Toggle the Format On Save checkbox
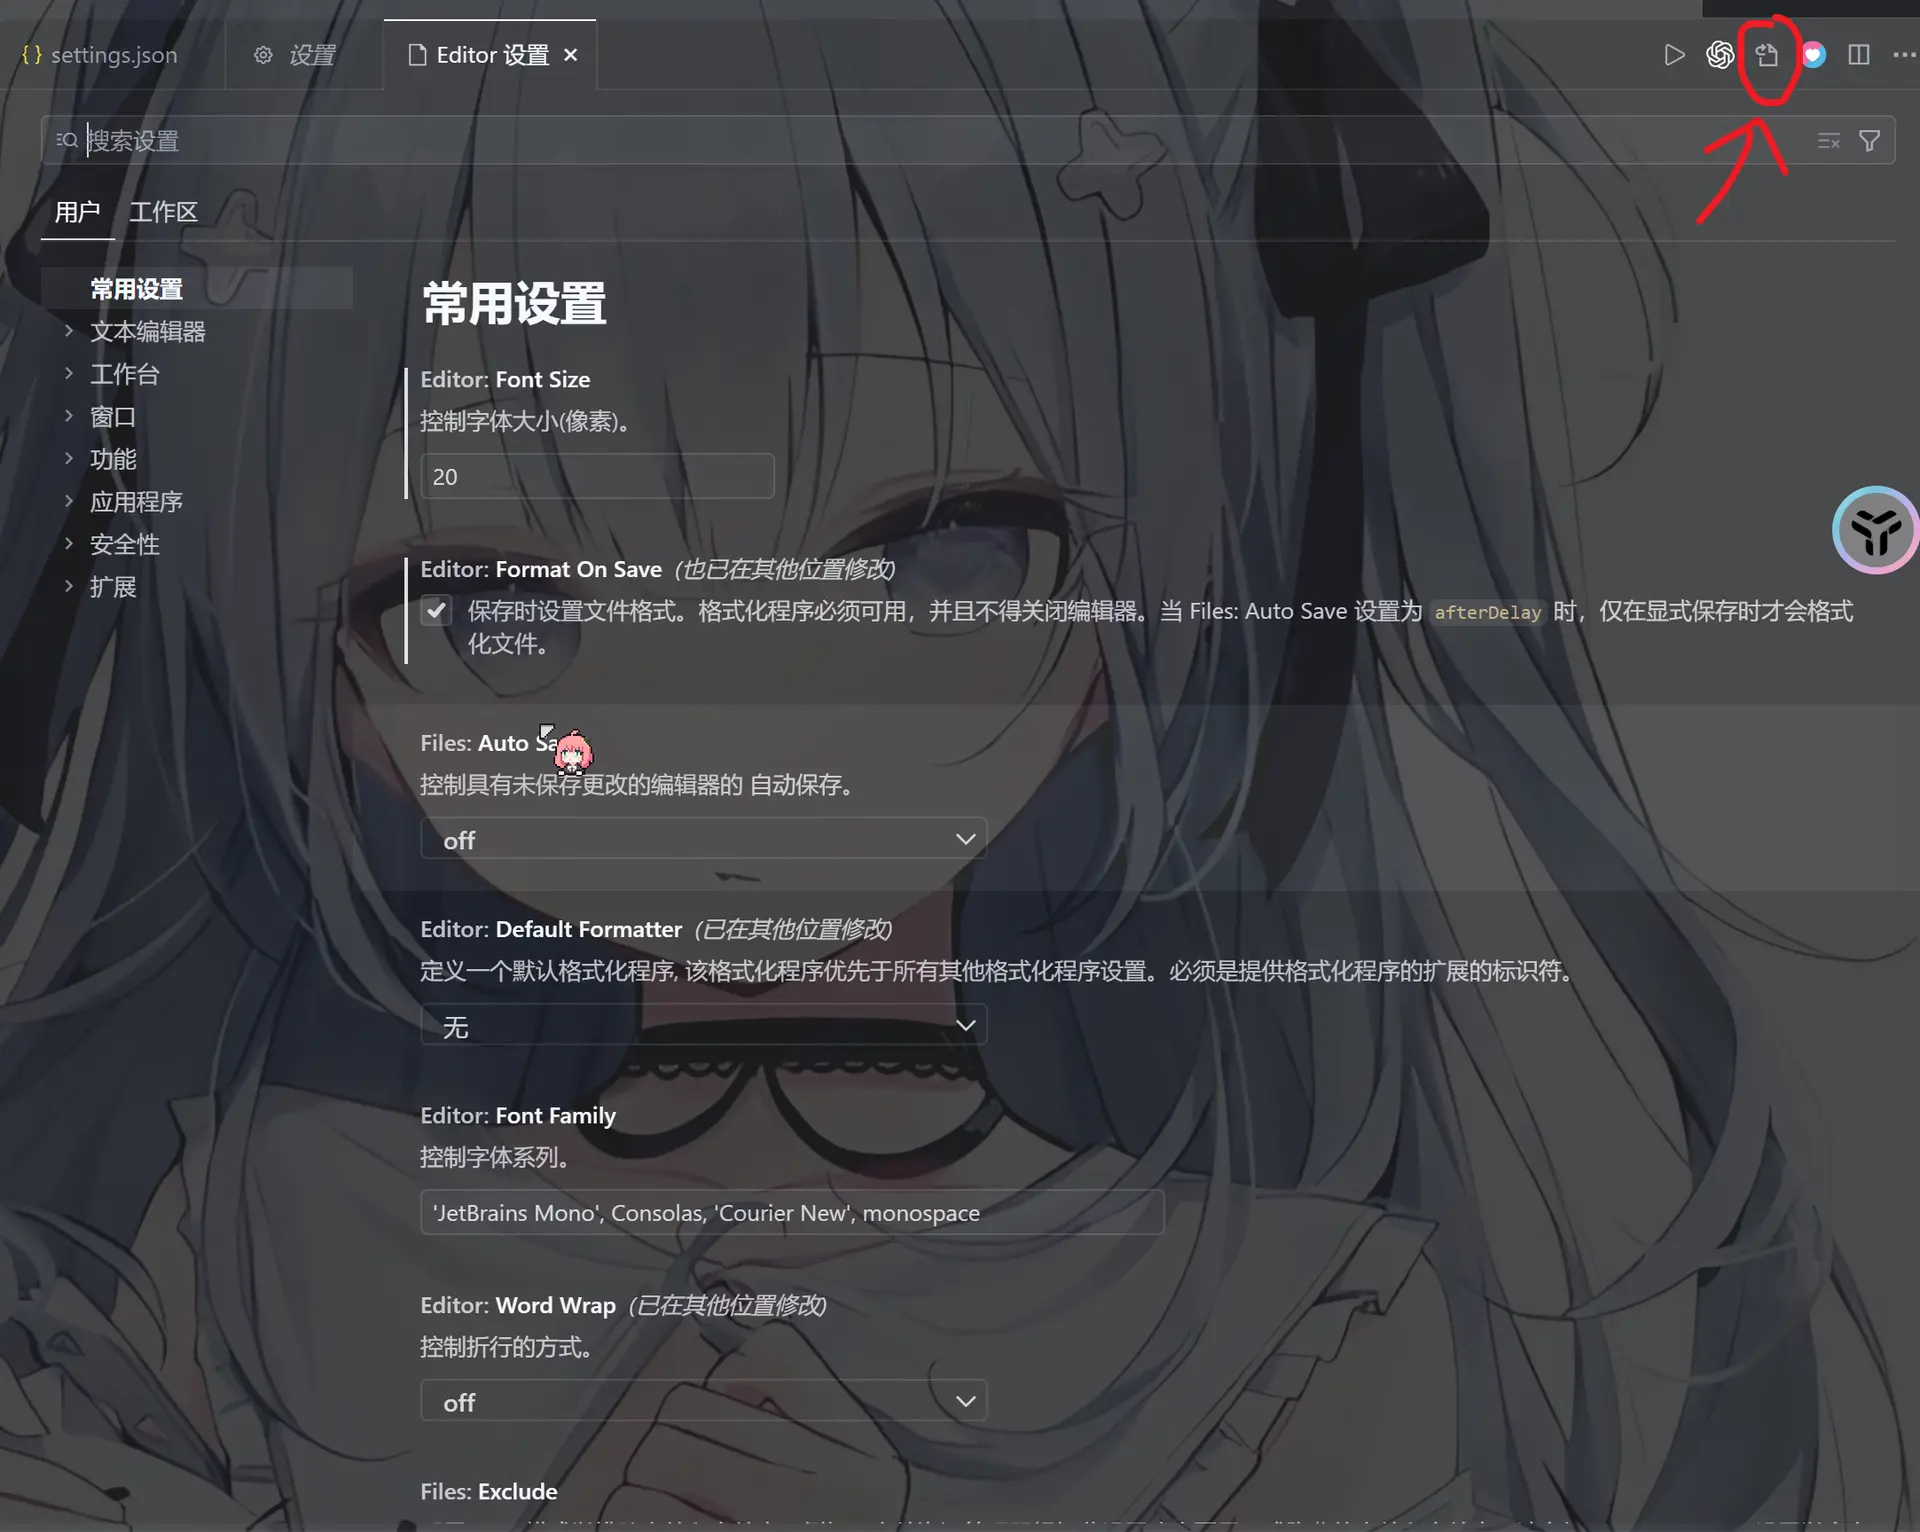Image resolution: width=1920 pixels, height=1532 pixels. coord(436,611)
